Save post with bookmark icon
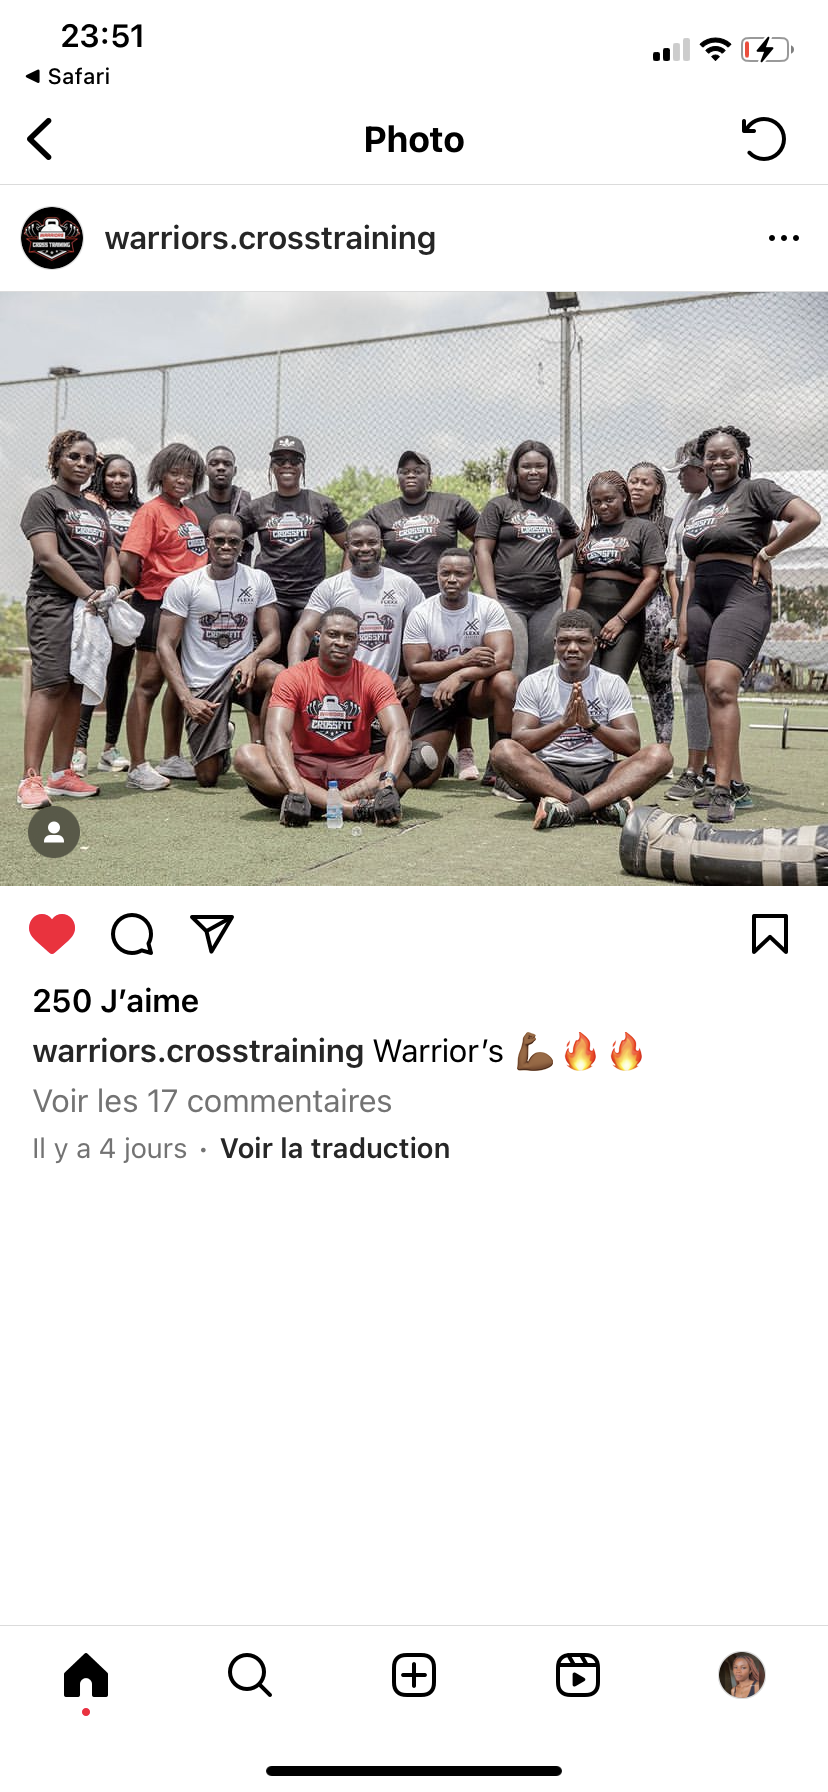Screen dimensions: 828x1792 (x=770, y=934)
